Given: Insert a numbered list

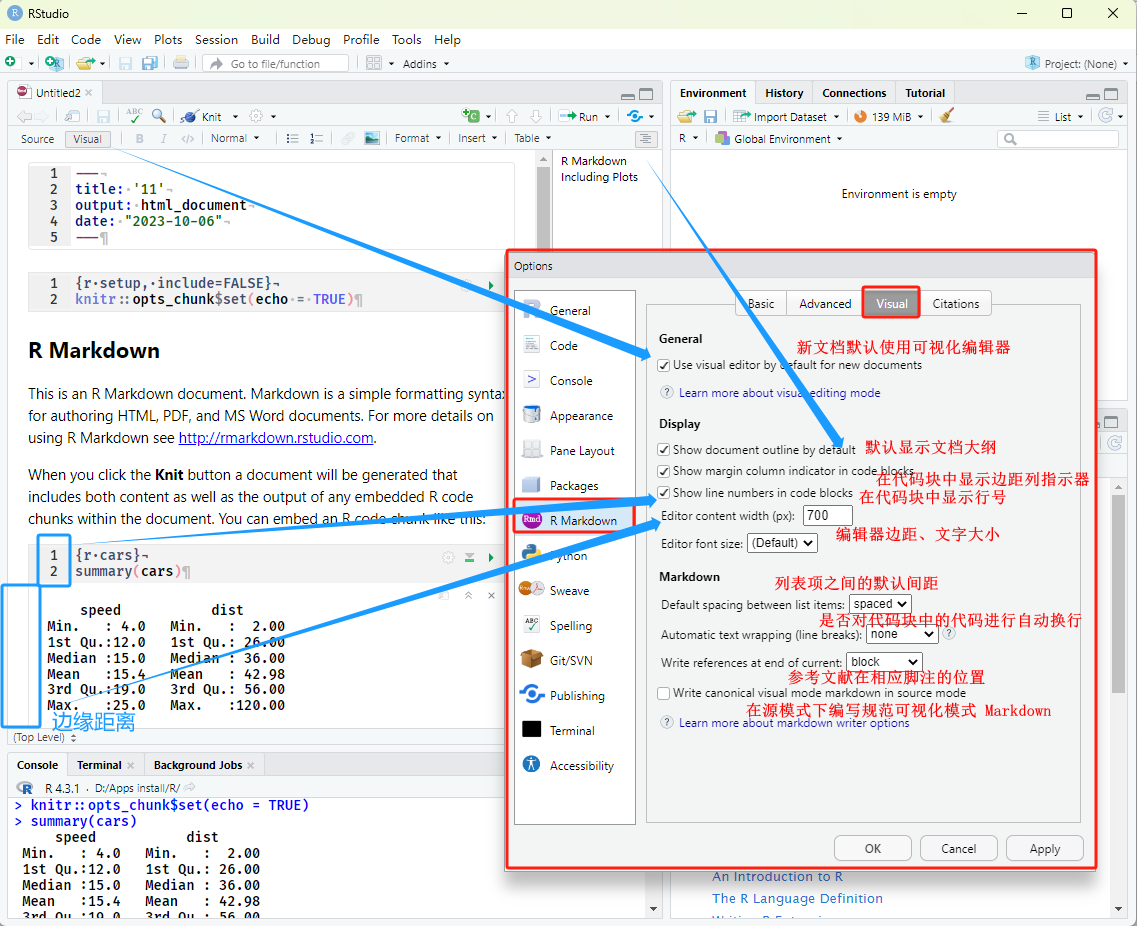Looking at the screenshot, I should click(316, 139).
